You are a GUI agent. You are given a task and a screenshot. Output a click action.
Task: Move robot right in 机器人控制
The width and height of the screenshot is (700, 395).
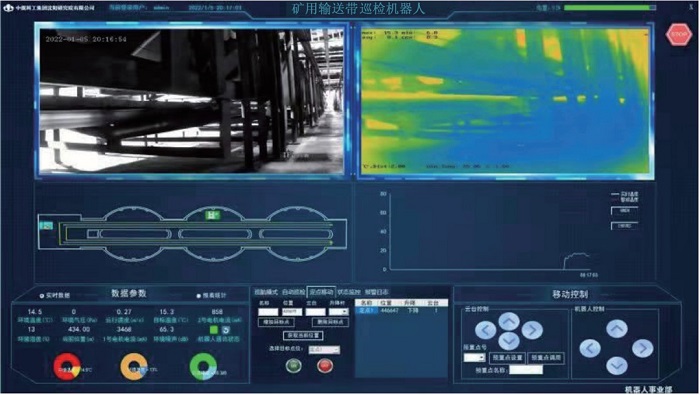(x=642, y=348)
